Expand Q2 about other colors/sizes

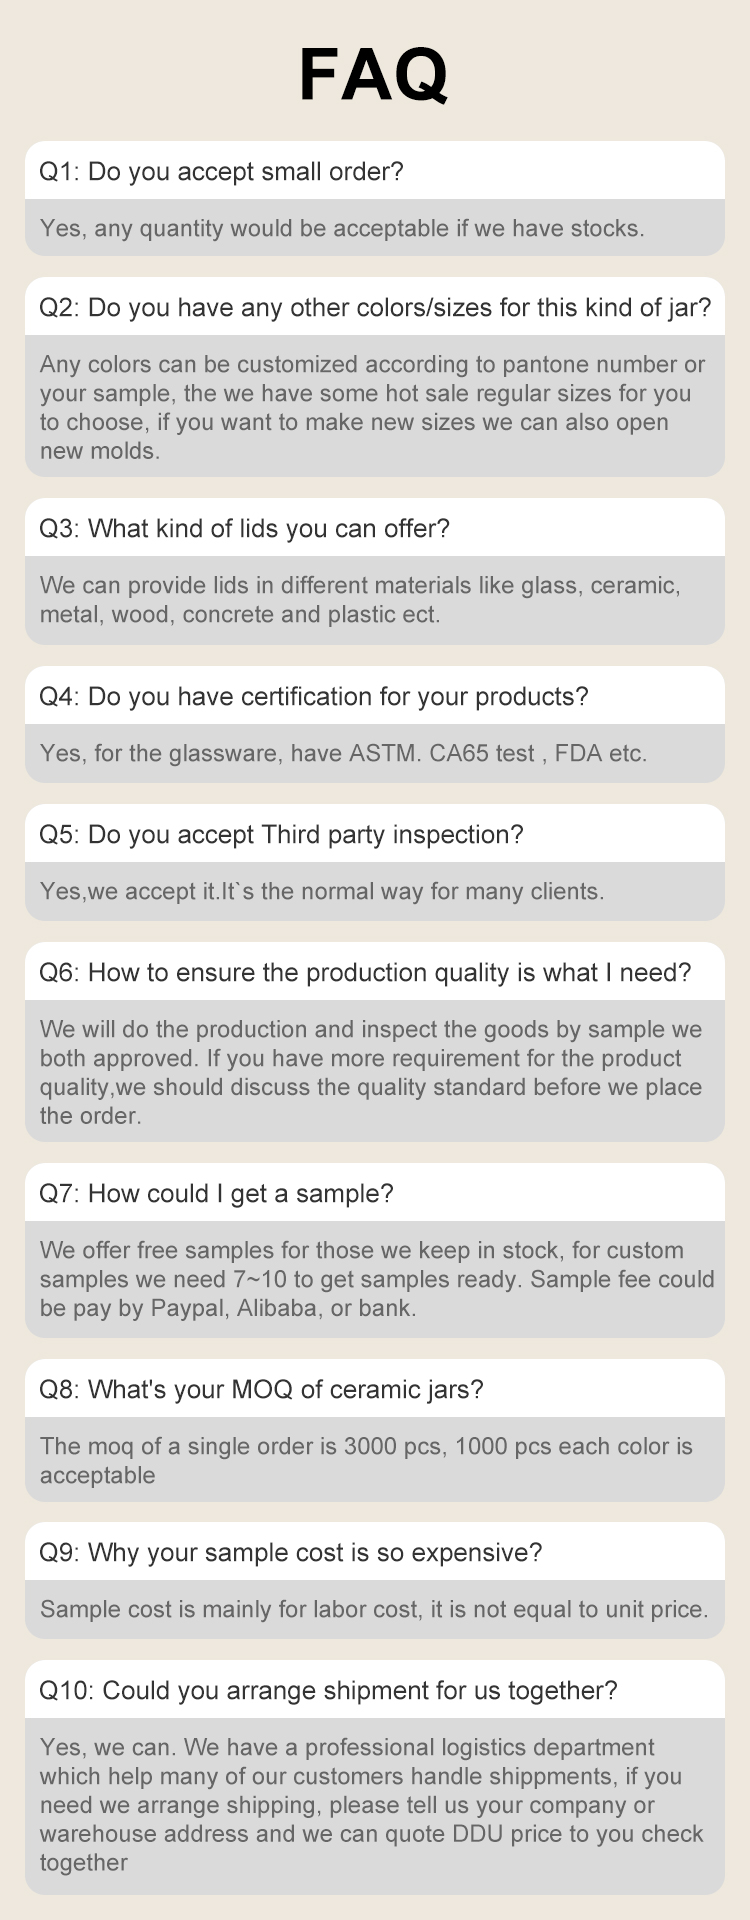click(375, 308)
